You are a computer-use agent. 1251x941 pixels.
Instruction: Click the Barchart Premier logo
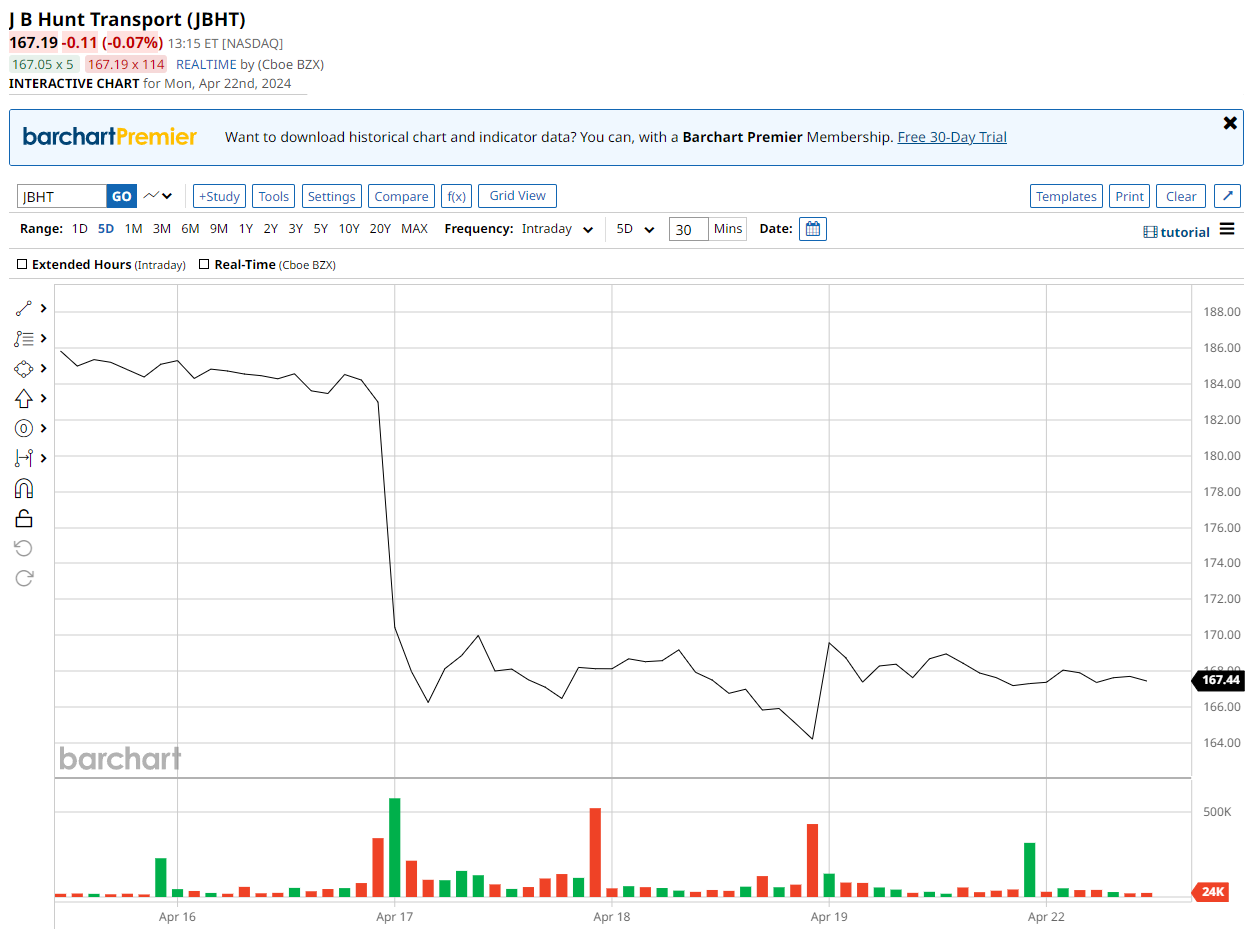[x=110, y=137]
